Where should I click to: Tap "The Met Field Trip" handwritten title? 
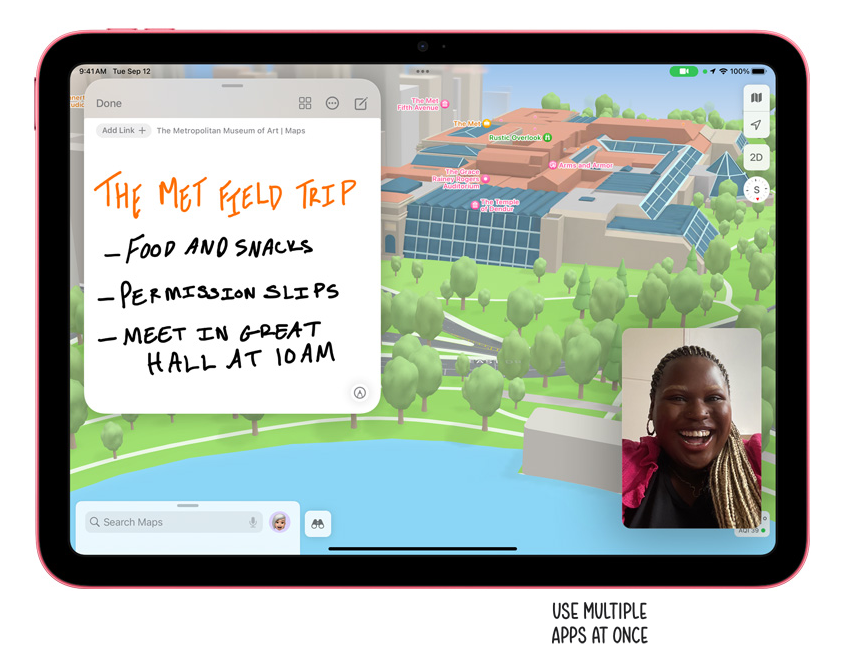(x=225, y=196)
